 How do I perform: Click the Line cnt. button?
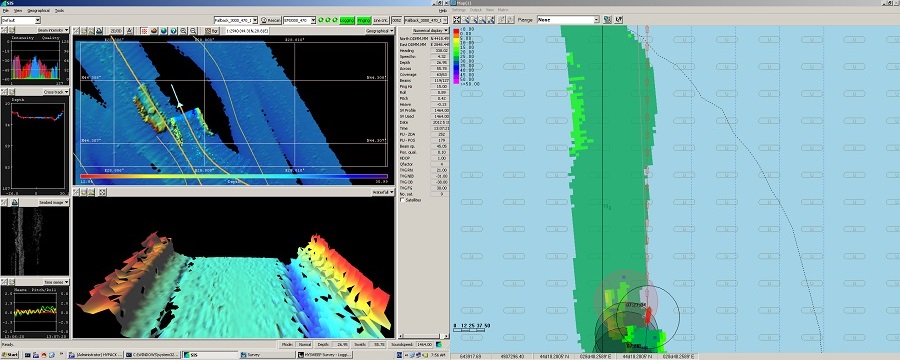(381, 20)
